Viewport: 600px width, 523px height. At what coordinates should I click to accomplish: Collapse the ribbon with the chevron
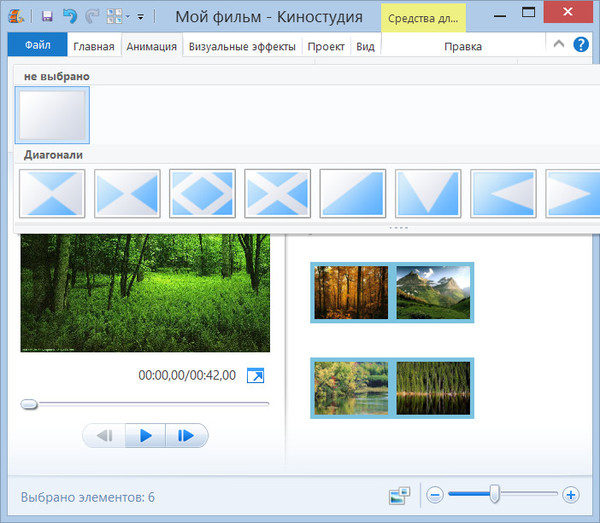pyautogui.click(x=559, y=45)
